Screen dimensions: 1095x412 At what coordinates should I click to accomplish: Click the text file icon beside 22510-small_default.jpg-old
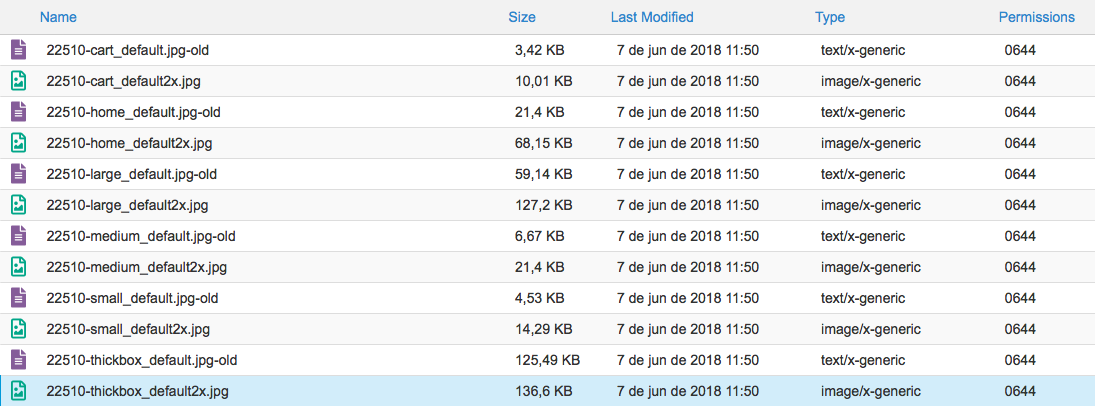pos(18,298)
